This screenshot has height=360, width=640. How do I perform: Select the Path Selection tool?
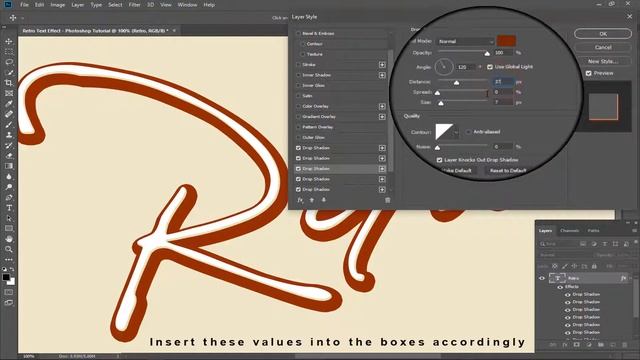tap(9, 218)
